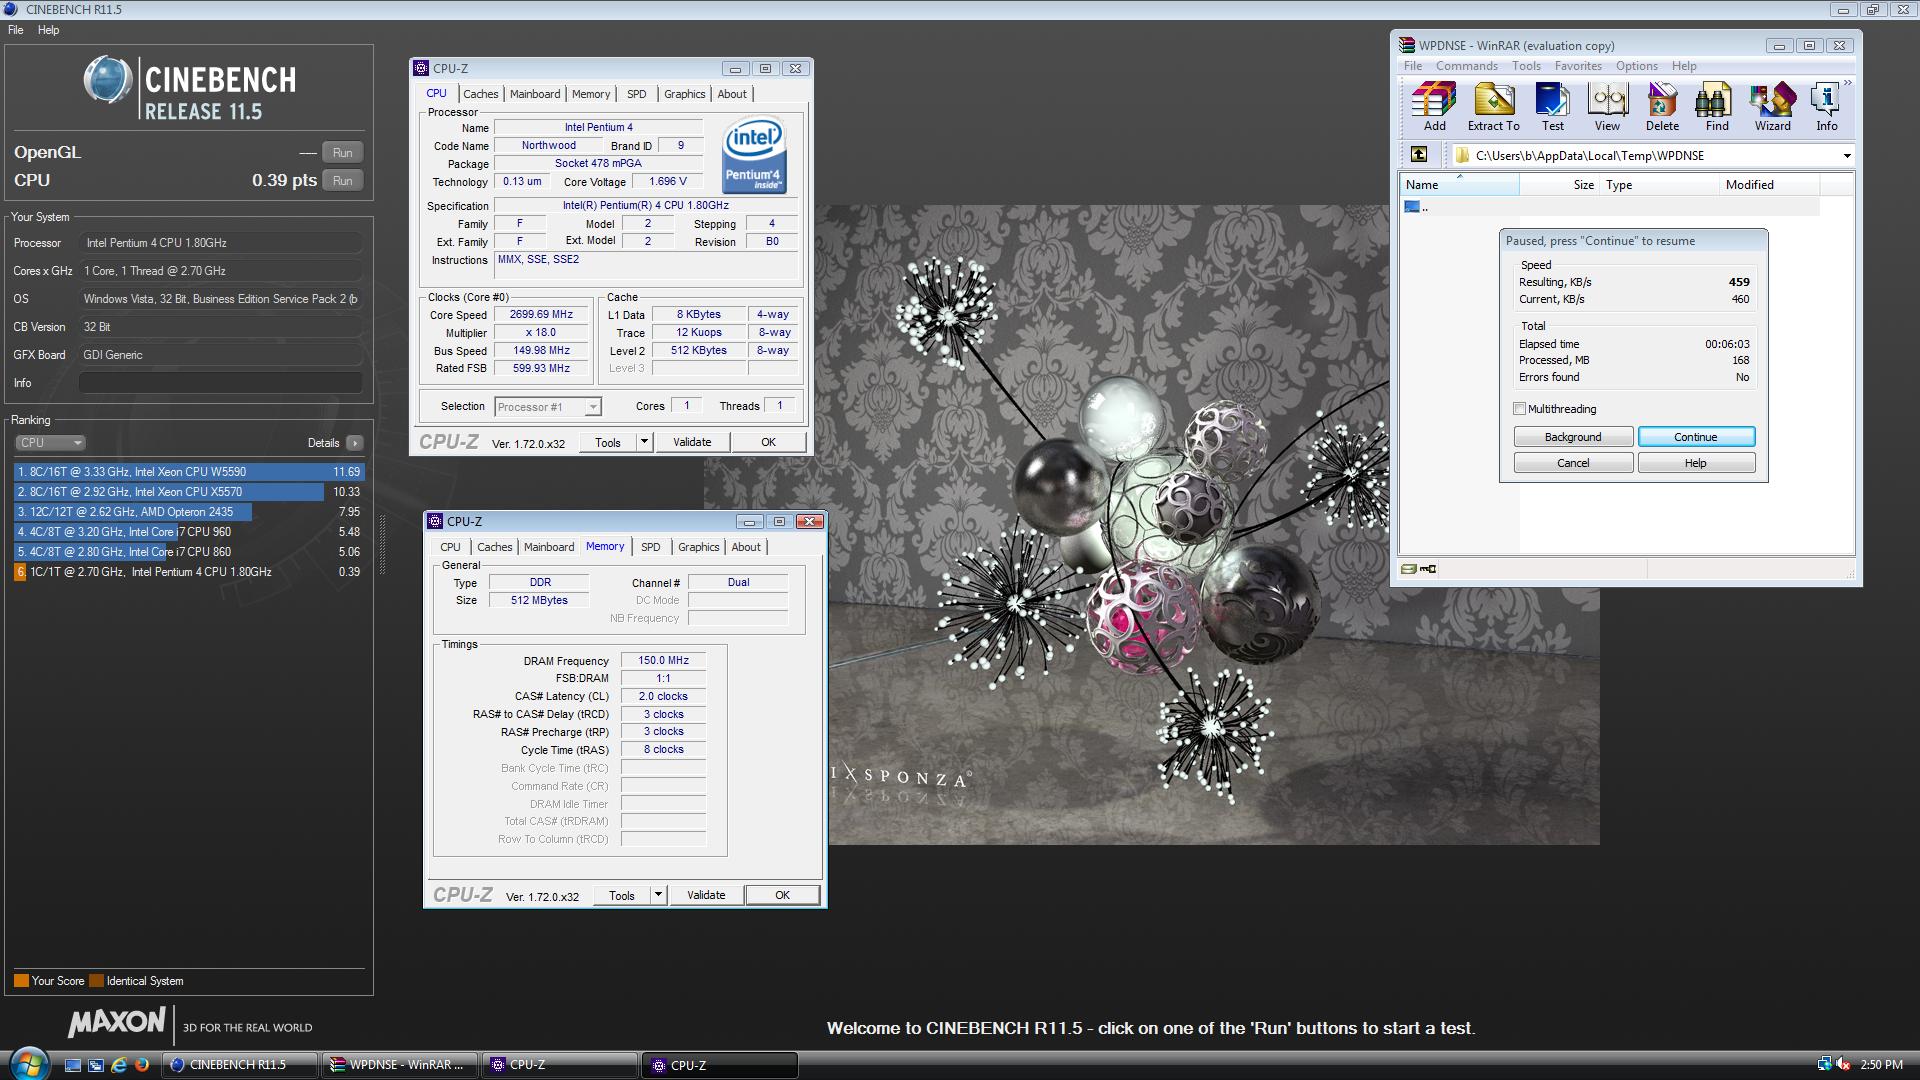The image size is (1920, 1080).
Task: Click the Find binoculars icon in WinRAR
Action: 1717,107
